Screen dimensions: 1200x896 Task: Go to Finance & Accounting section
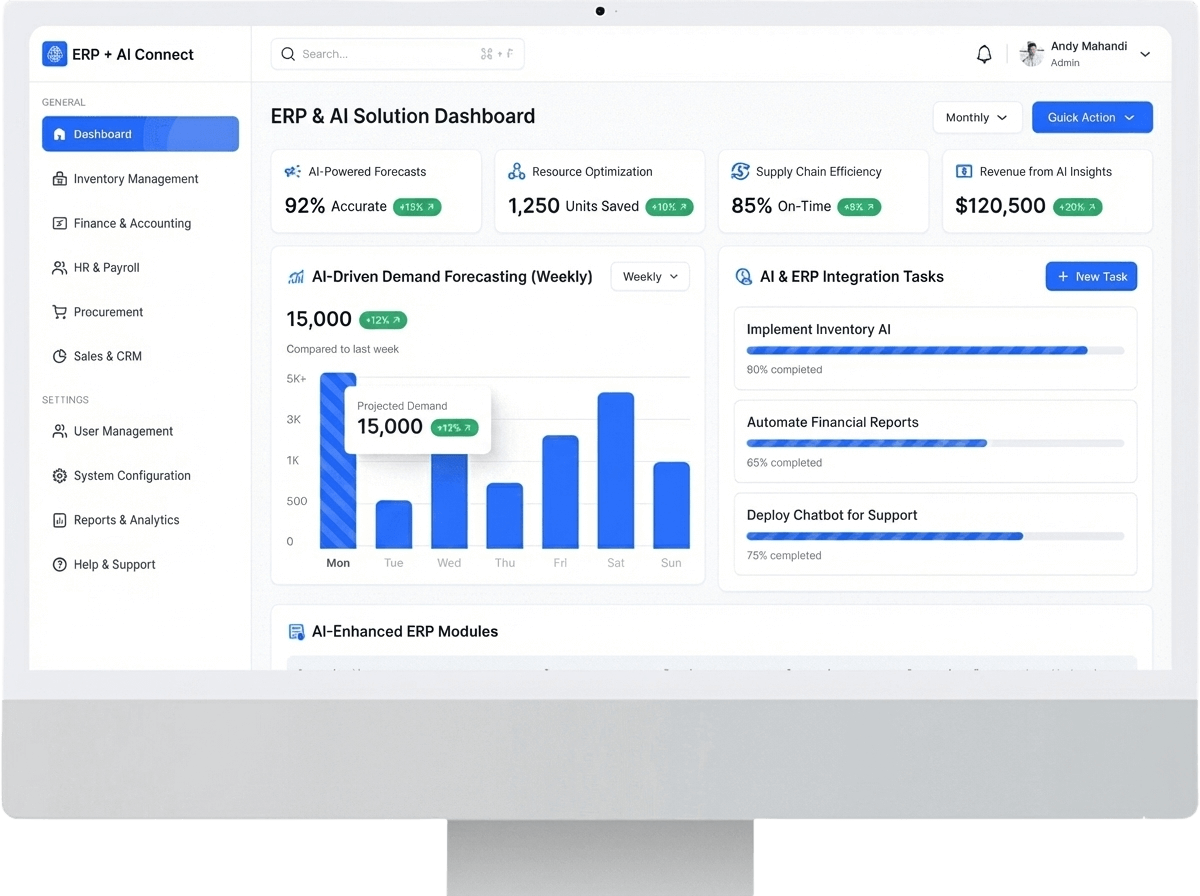131,223
